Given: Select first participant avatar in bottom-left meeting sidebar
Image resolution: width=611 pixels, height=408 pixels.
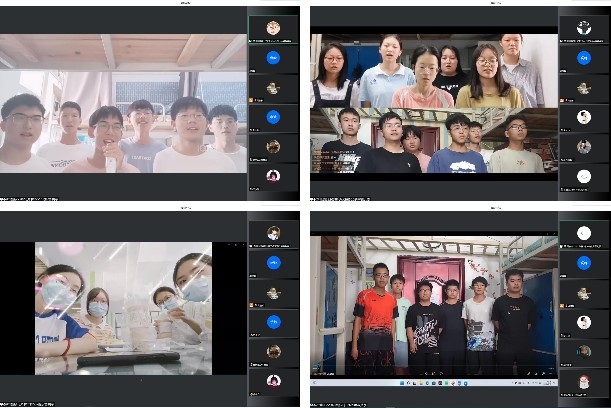Looking at the screenshot, I should pos(273,232).
